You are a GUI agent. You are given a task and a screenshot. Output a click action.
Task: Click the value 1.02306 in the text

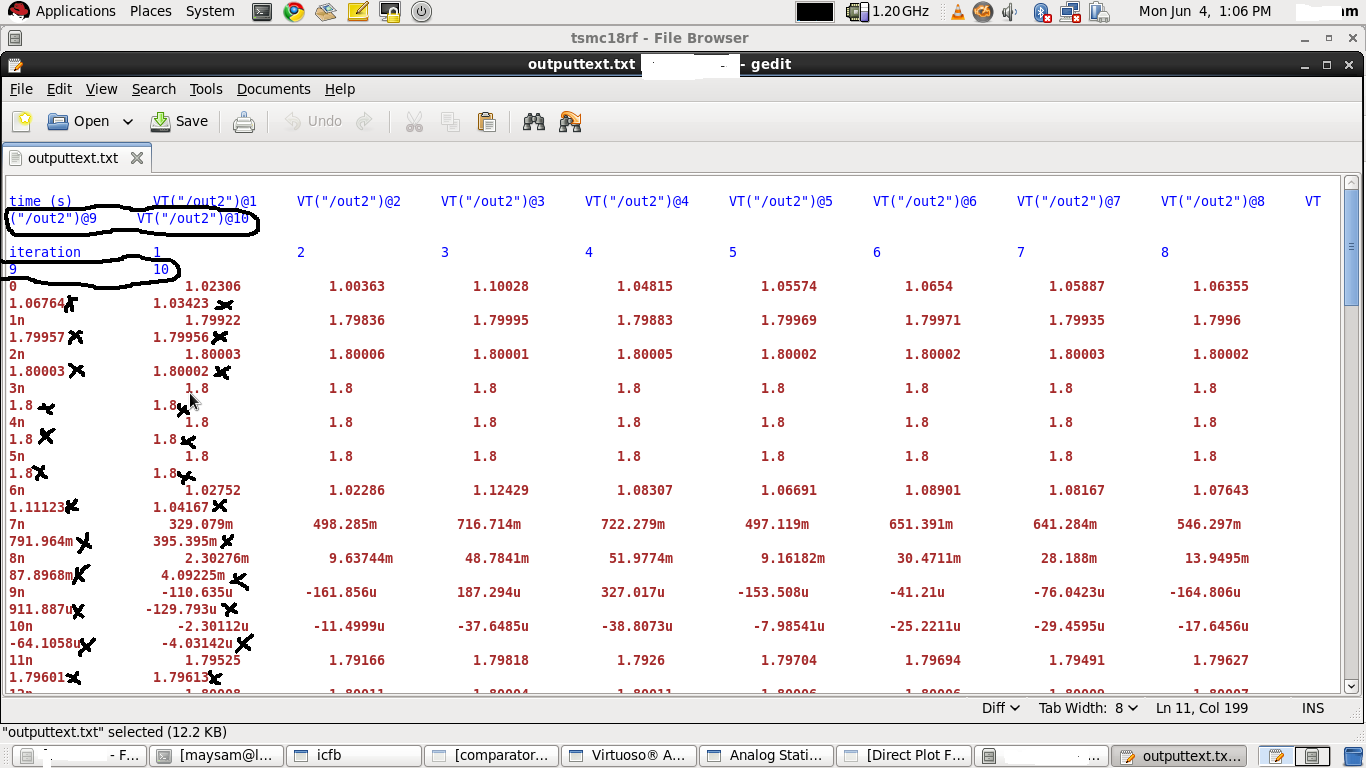click(x=213, y=286)
